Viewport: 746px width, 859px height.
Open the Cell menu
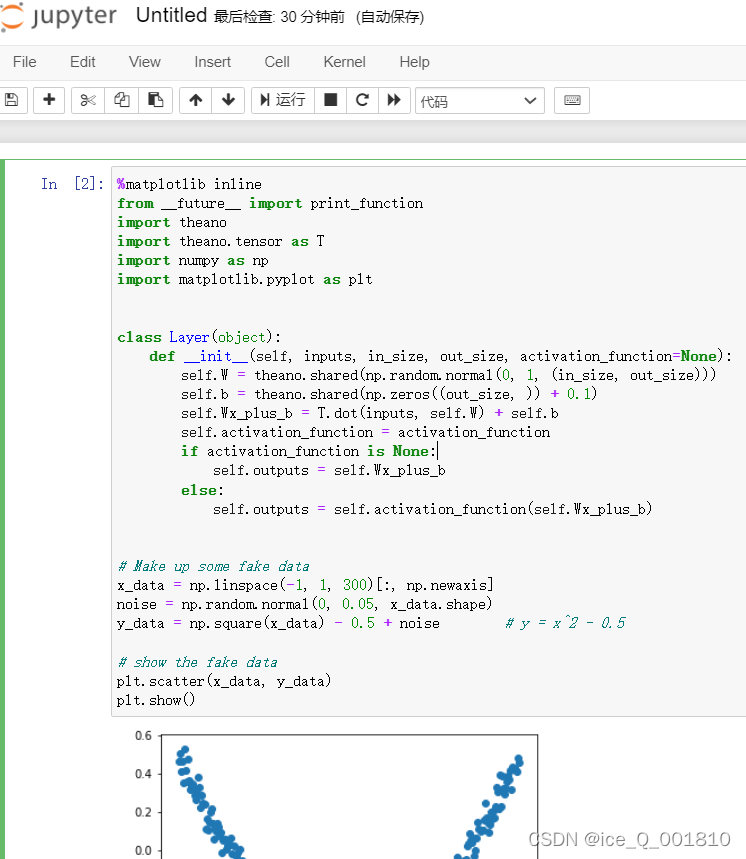point(277,62)
